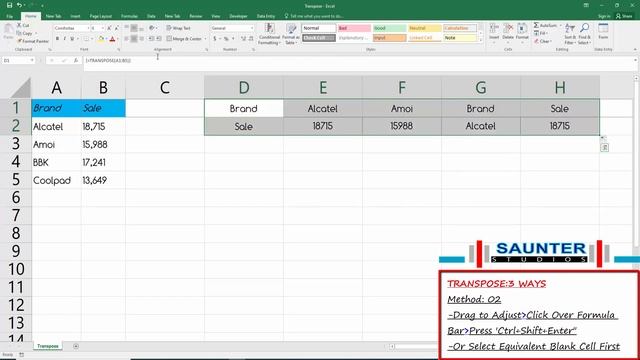
Task: Undo the last action
Action: click(x=19, y=5)
